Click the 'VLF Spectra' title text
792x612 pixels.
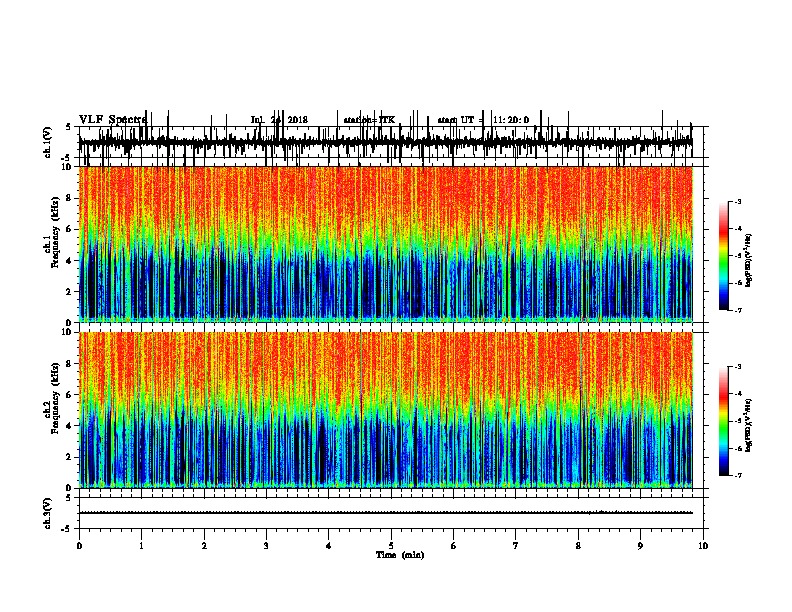(x=113, y=120)
